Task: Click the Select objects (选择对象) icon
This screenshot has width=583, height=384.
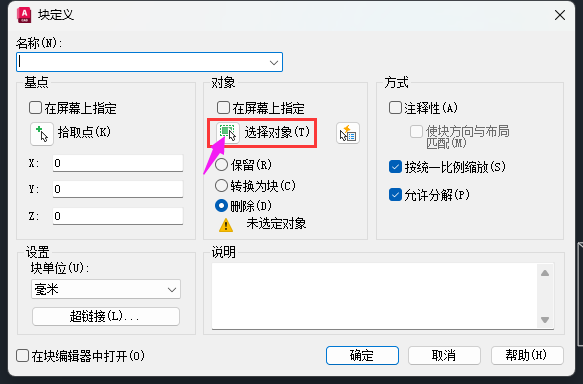Action: click(228, 133)
